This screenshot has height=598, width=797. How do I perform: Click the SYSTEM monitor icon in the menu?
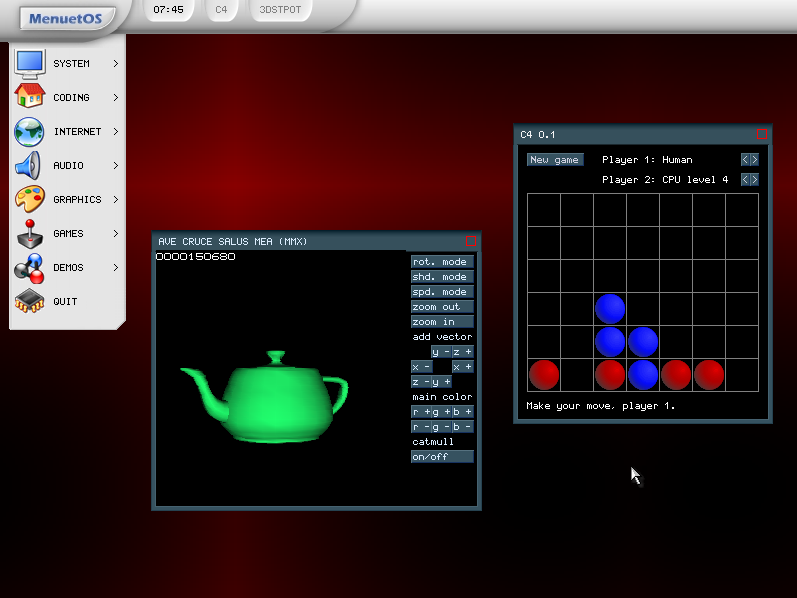pos(29,64)
